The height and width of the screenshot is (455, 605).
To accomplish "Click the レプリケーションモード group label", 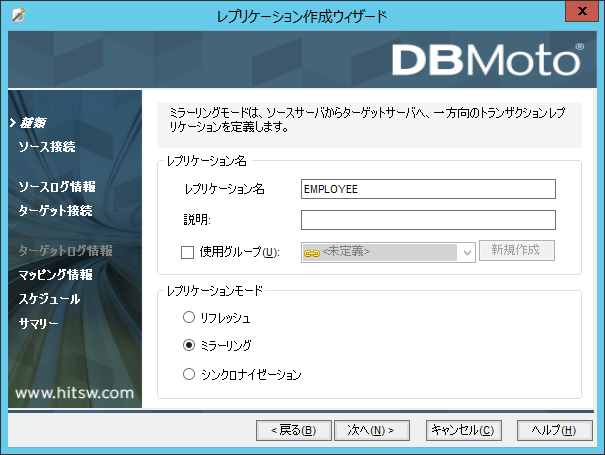I will (x=215, y=290).
